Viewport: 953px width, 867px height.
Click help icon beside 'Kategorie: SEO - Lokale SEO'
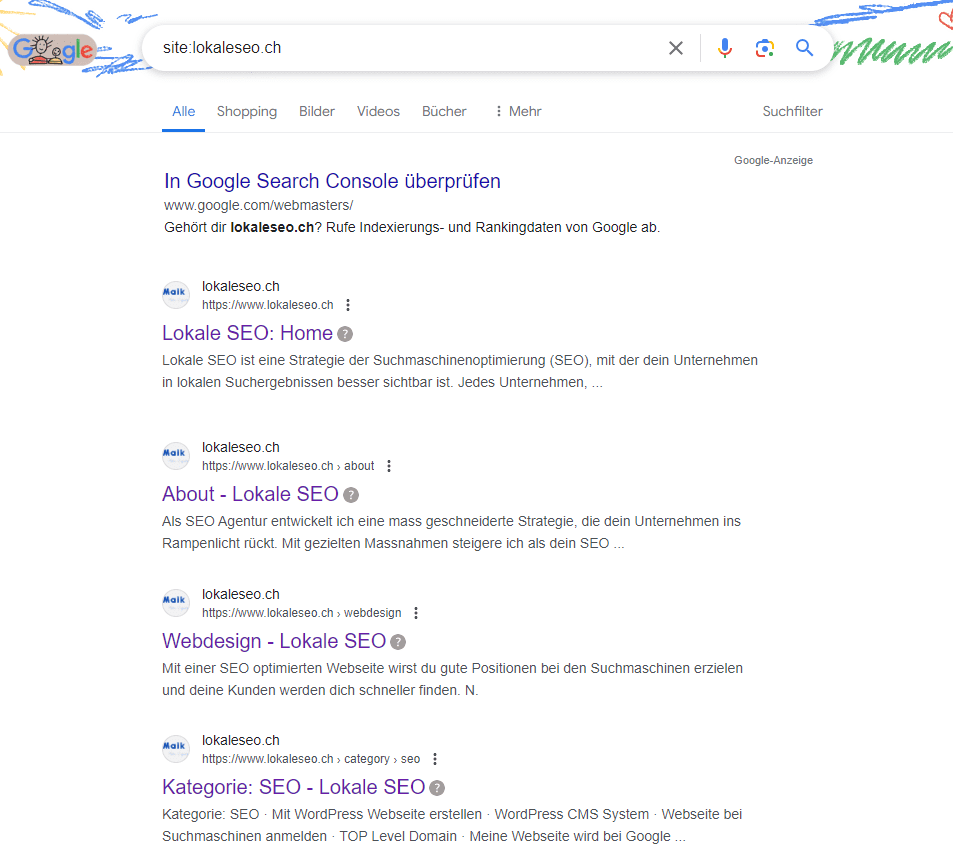tap(437, 788)
